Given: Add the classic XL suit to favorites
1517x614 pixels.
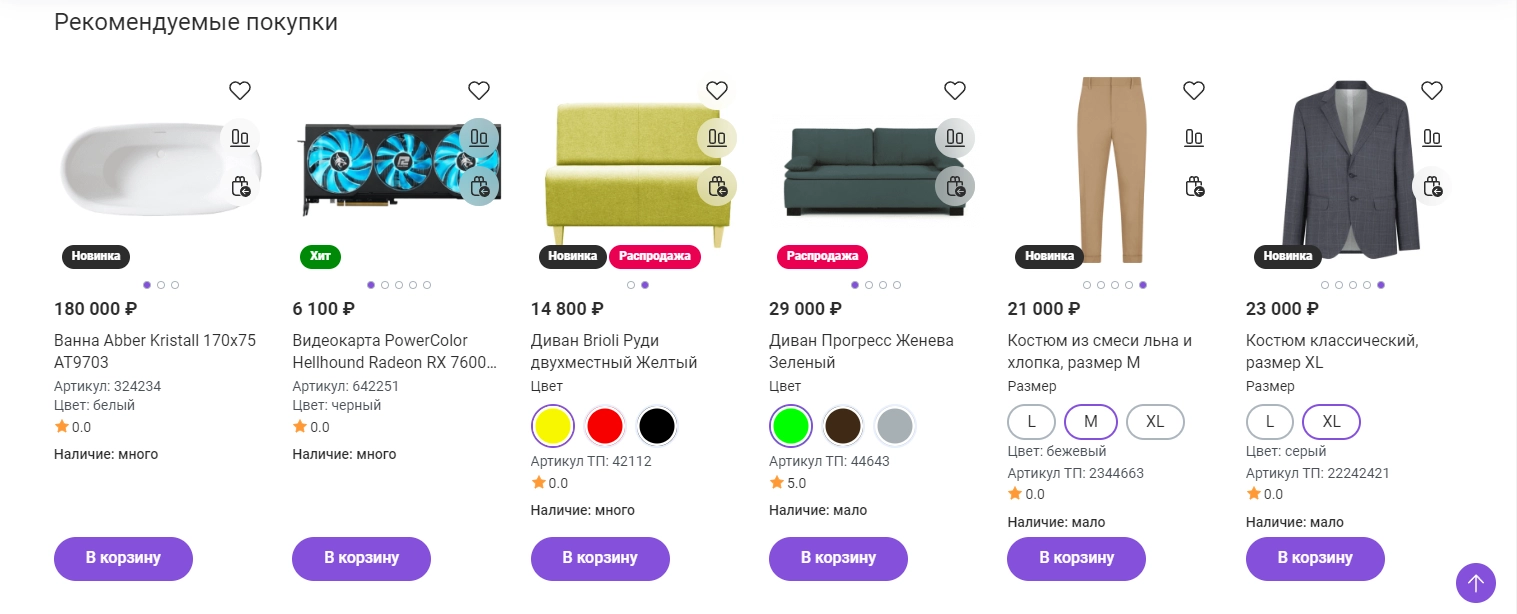Looking at the screenshot, I should 1432,91.
